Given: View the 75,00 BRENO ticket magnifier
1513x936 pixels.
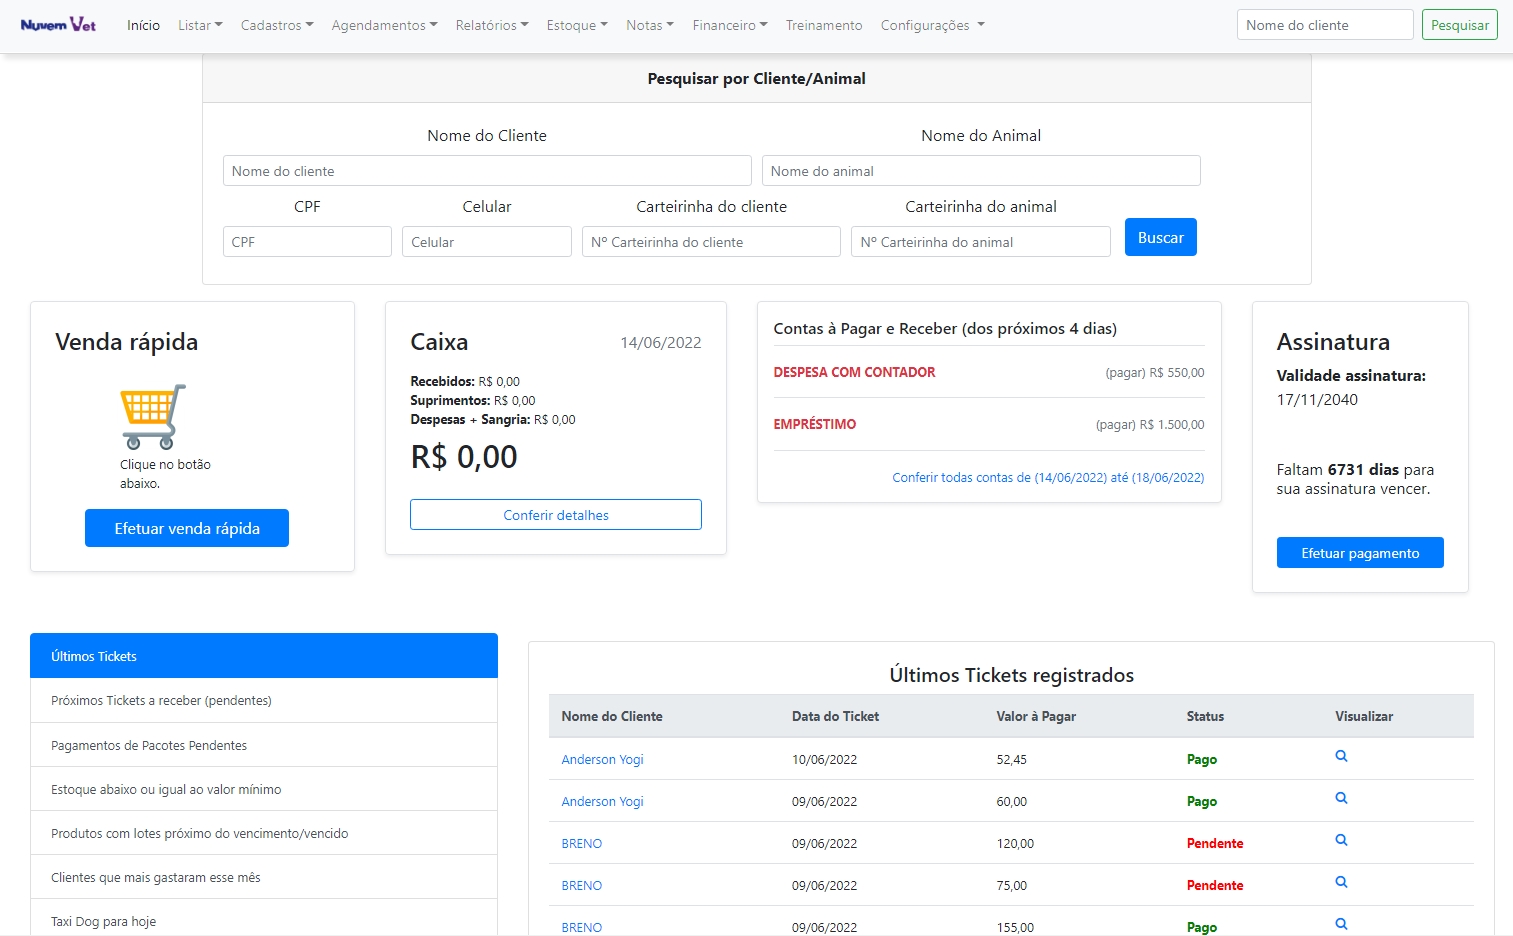Looking at the screenshot, I should click(x=1341, y=882).
